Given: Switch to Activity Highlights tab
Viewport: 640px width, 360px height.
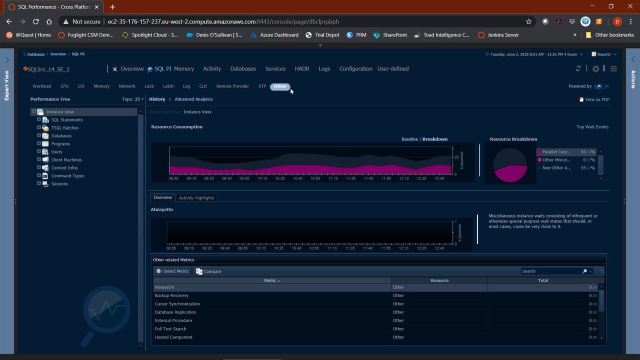Looking at the screenshot, I should [196, 198].
